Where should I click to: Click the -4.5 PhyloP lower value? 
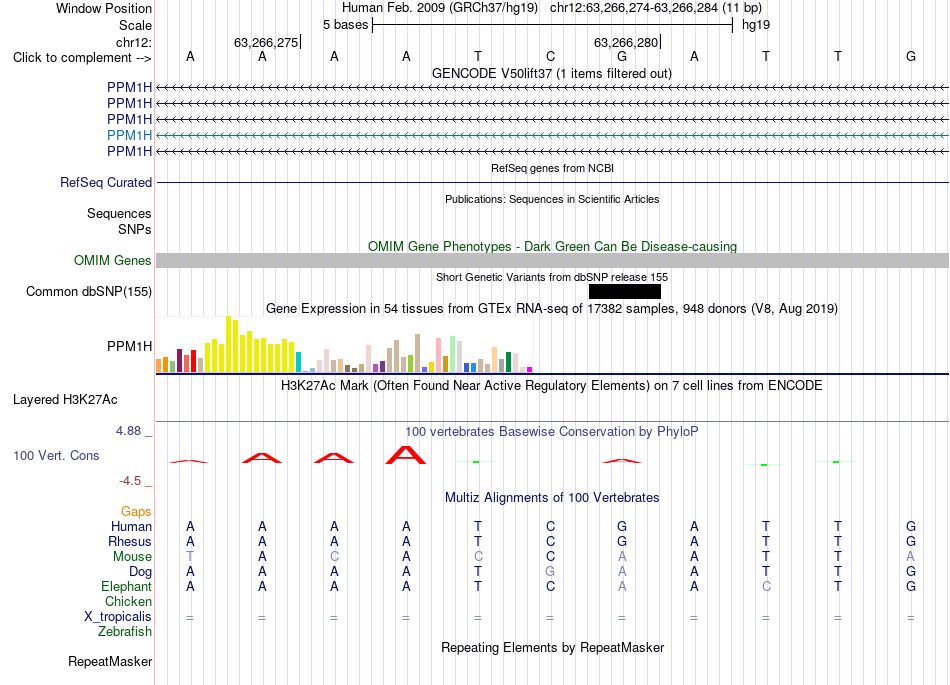click(130, 481)
